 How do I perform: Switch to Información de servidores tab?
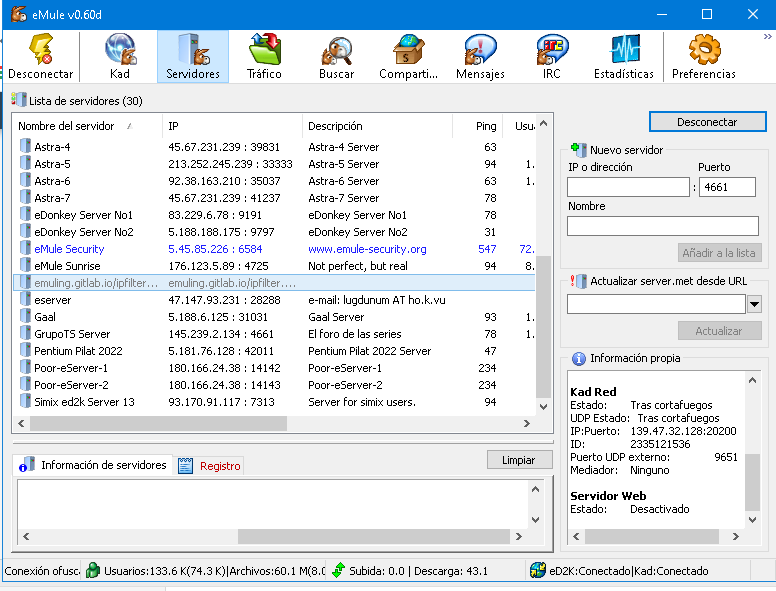pyautogui.click(x=93, y=465)
